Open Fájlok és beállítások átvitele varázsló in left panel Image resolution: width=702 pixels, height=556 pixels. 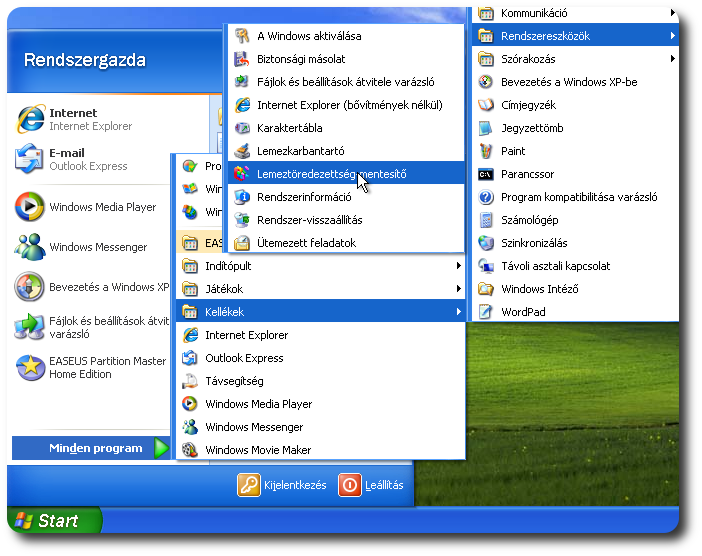(x=91, y=327)
